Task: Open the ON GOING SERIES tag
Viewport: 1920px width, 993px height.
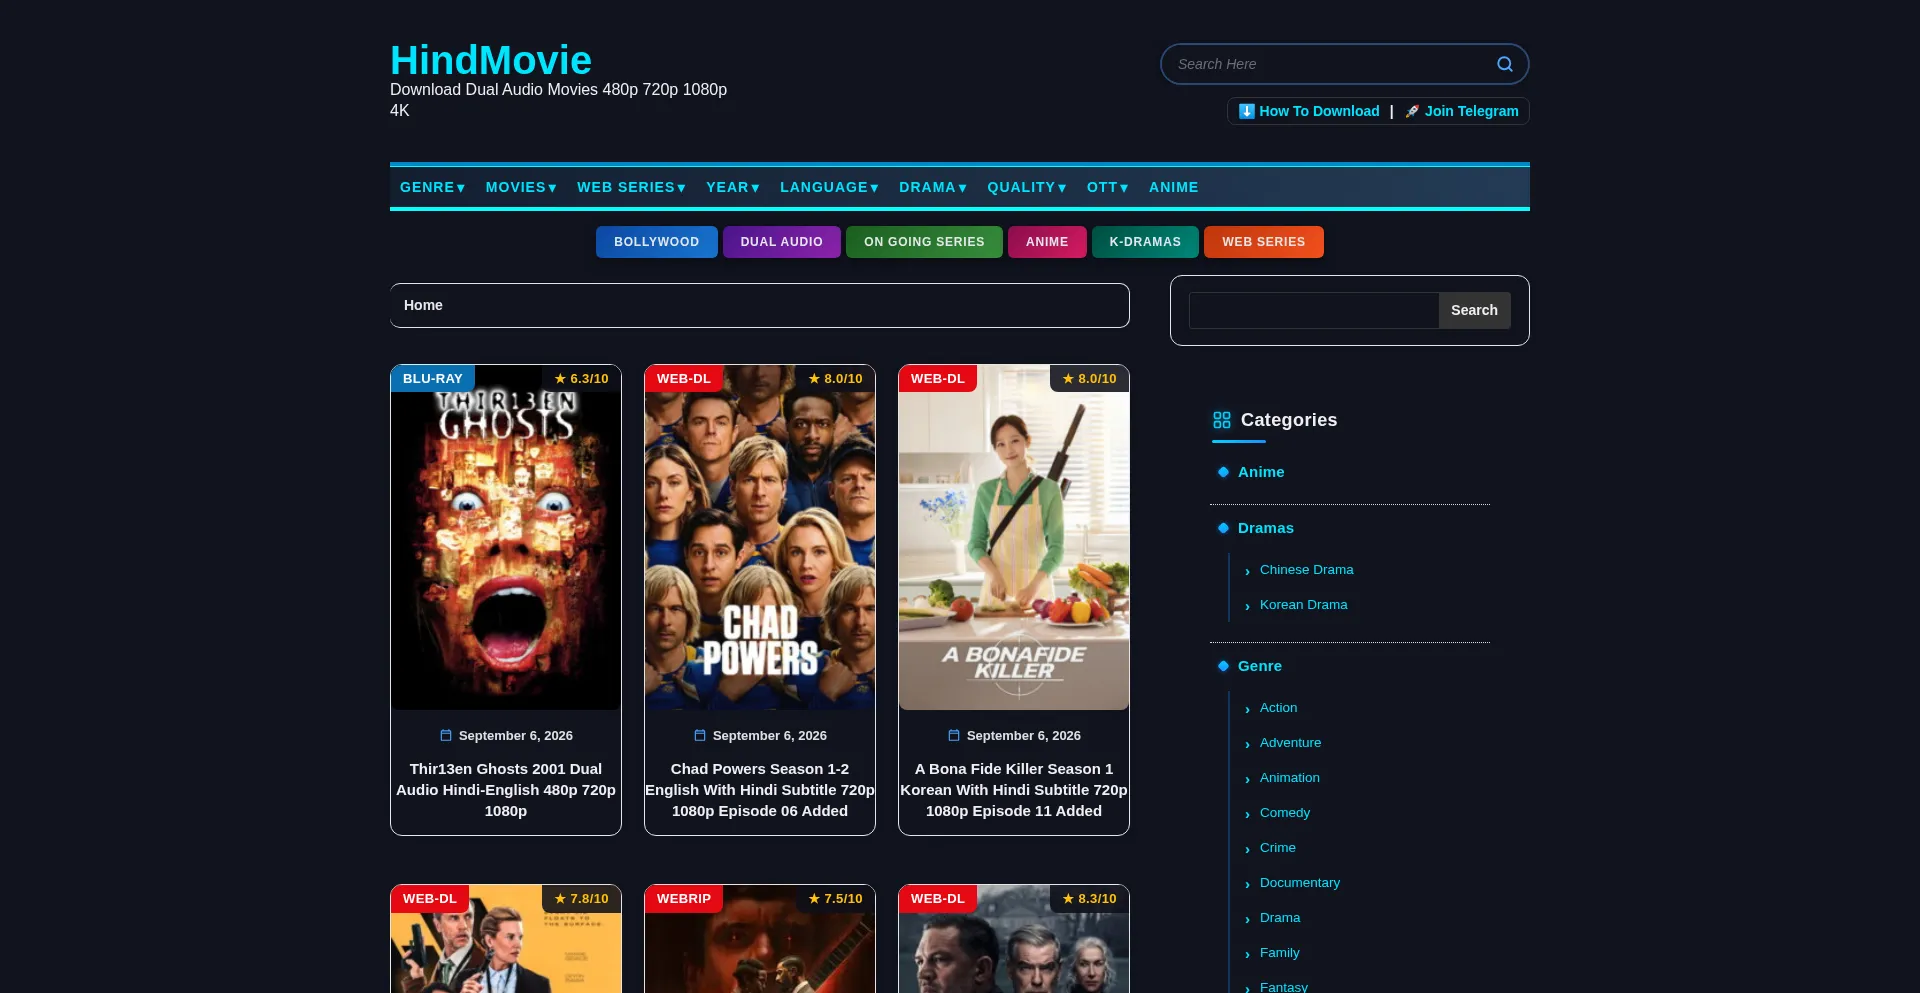Action: 924,242
